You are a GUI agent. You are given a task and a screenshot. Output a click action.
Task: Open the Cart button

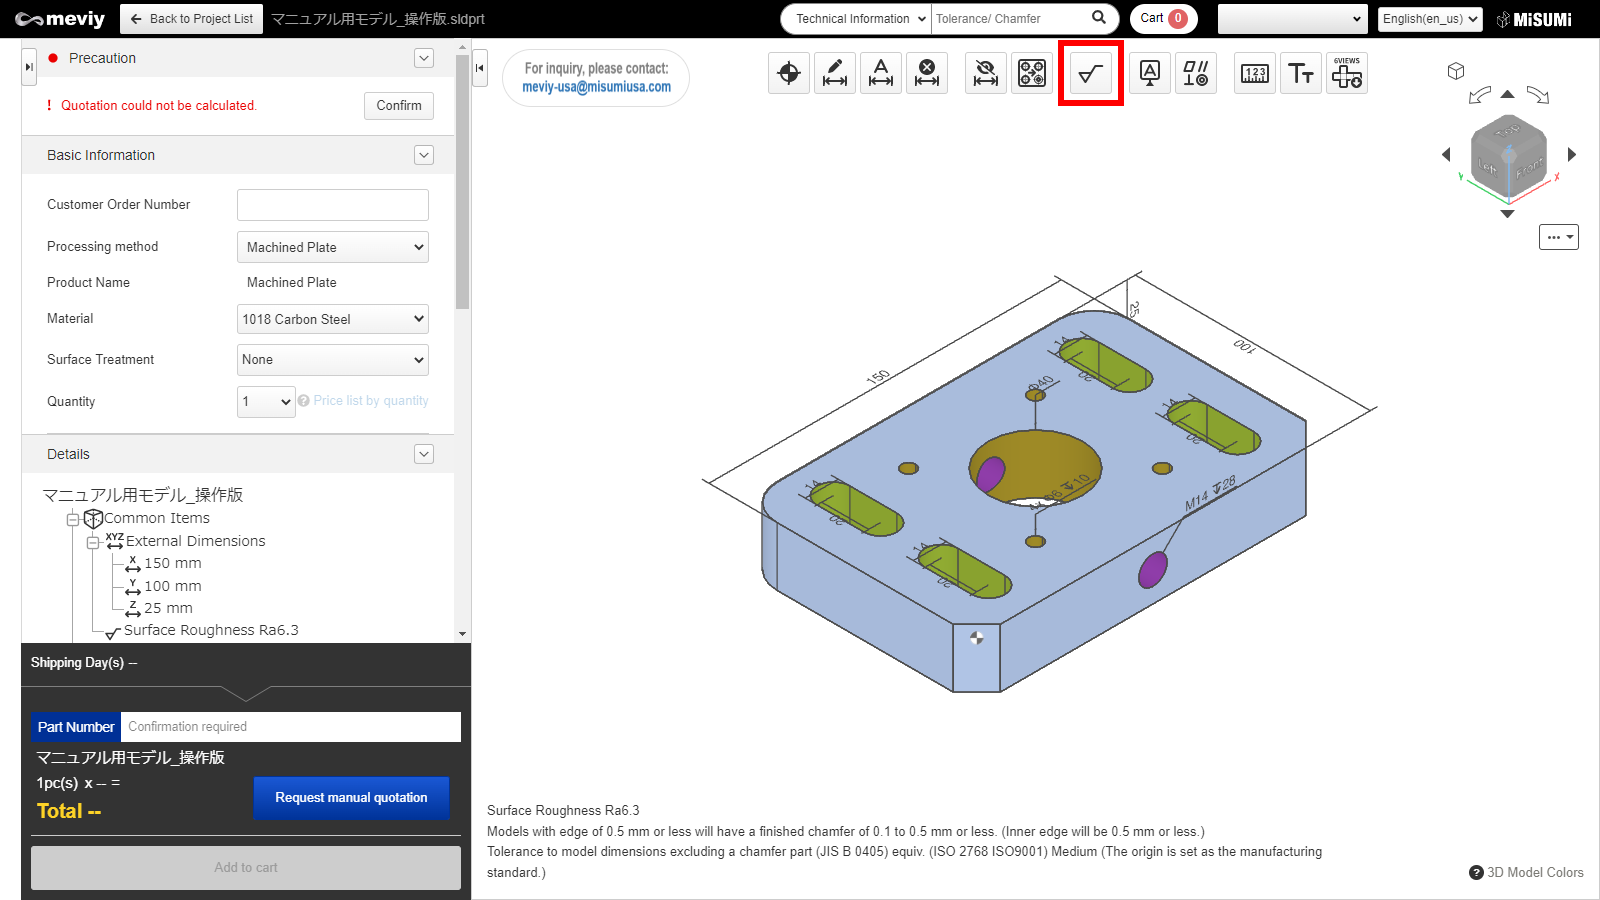[1164, 18]
